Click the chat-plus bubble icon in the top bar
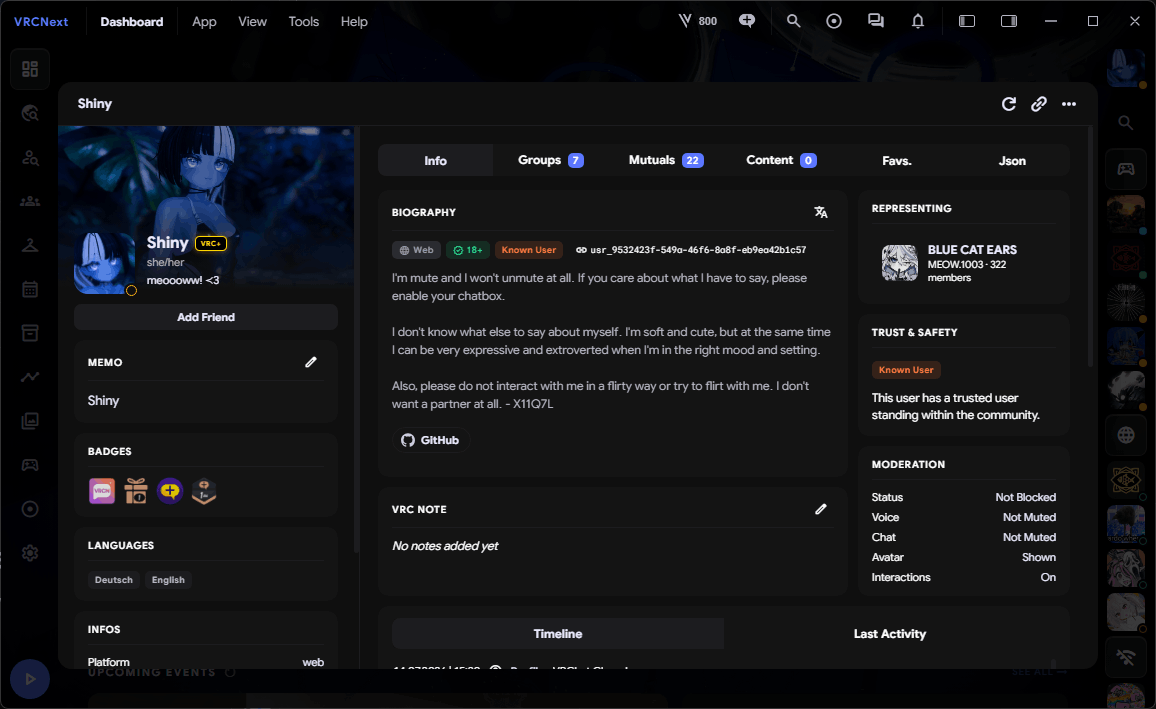Screen dimensions: 1156x709 [747, 21]
